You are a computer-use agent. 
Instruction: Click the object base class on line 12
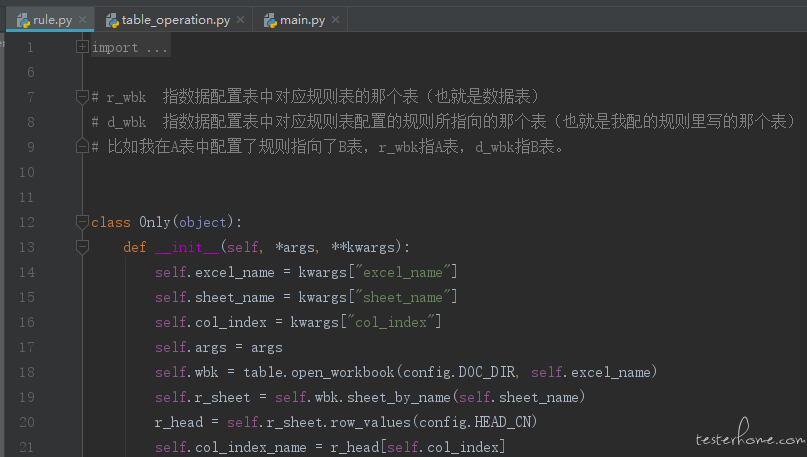[203, 222]
